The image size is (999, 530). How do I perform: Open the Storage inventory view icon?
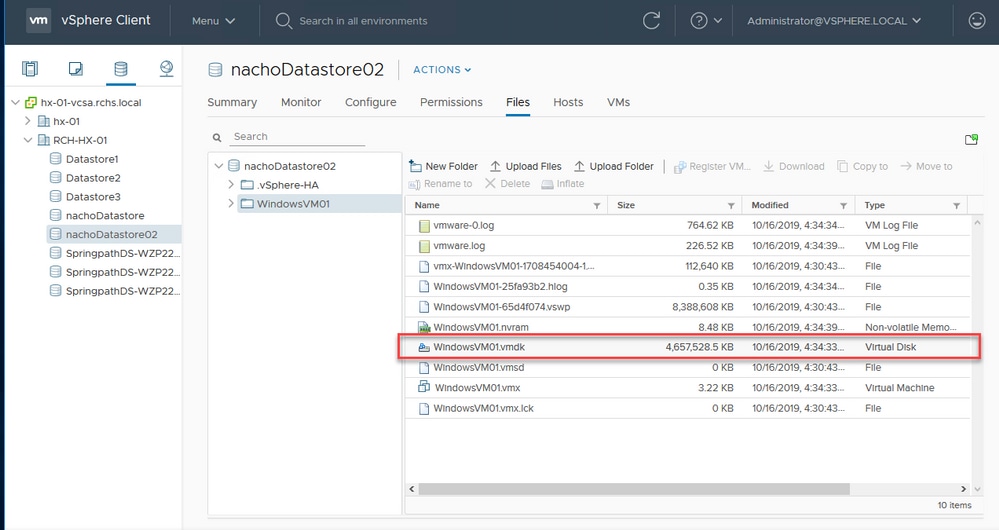click(120, 68)
